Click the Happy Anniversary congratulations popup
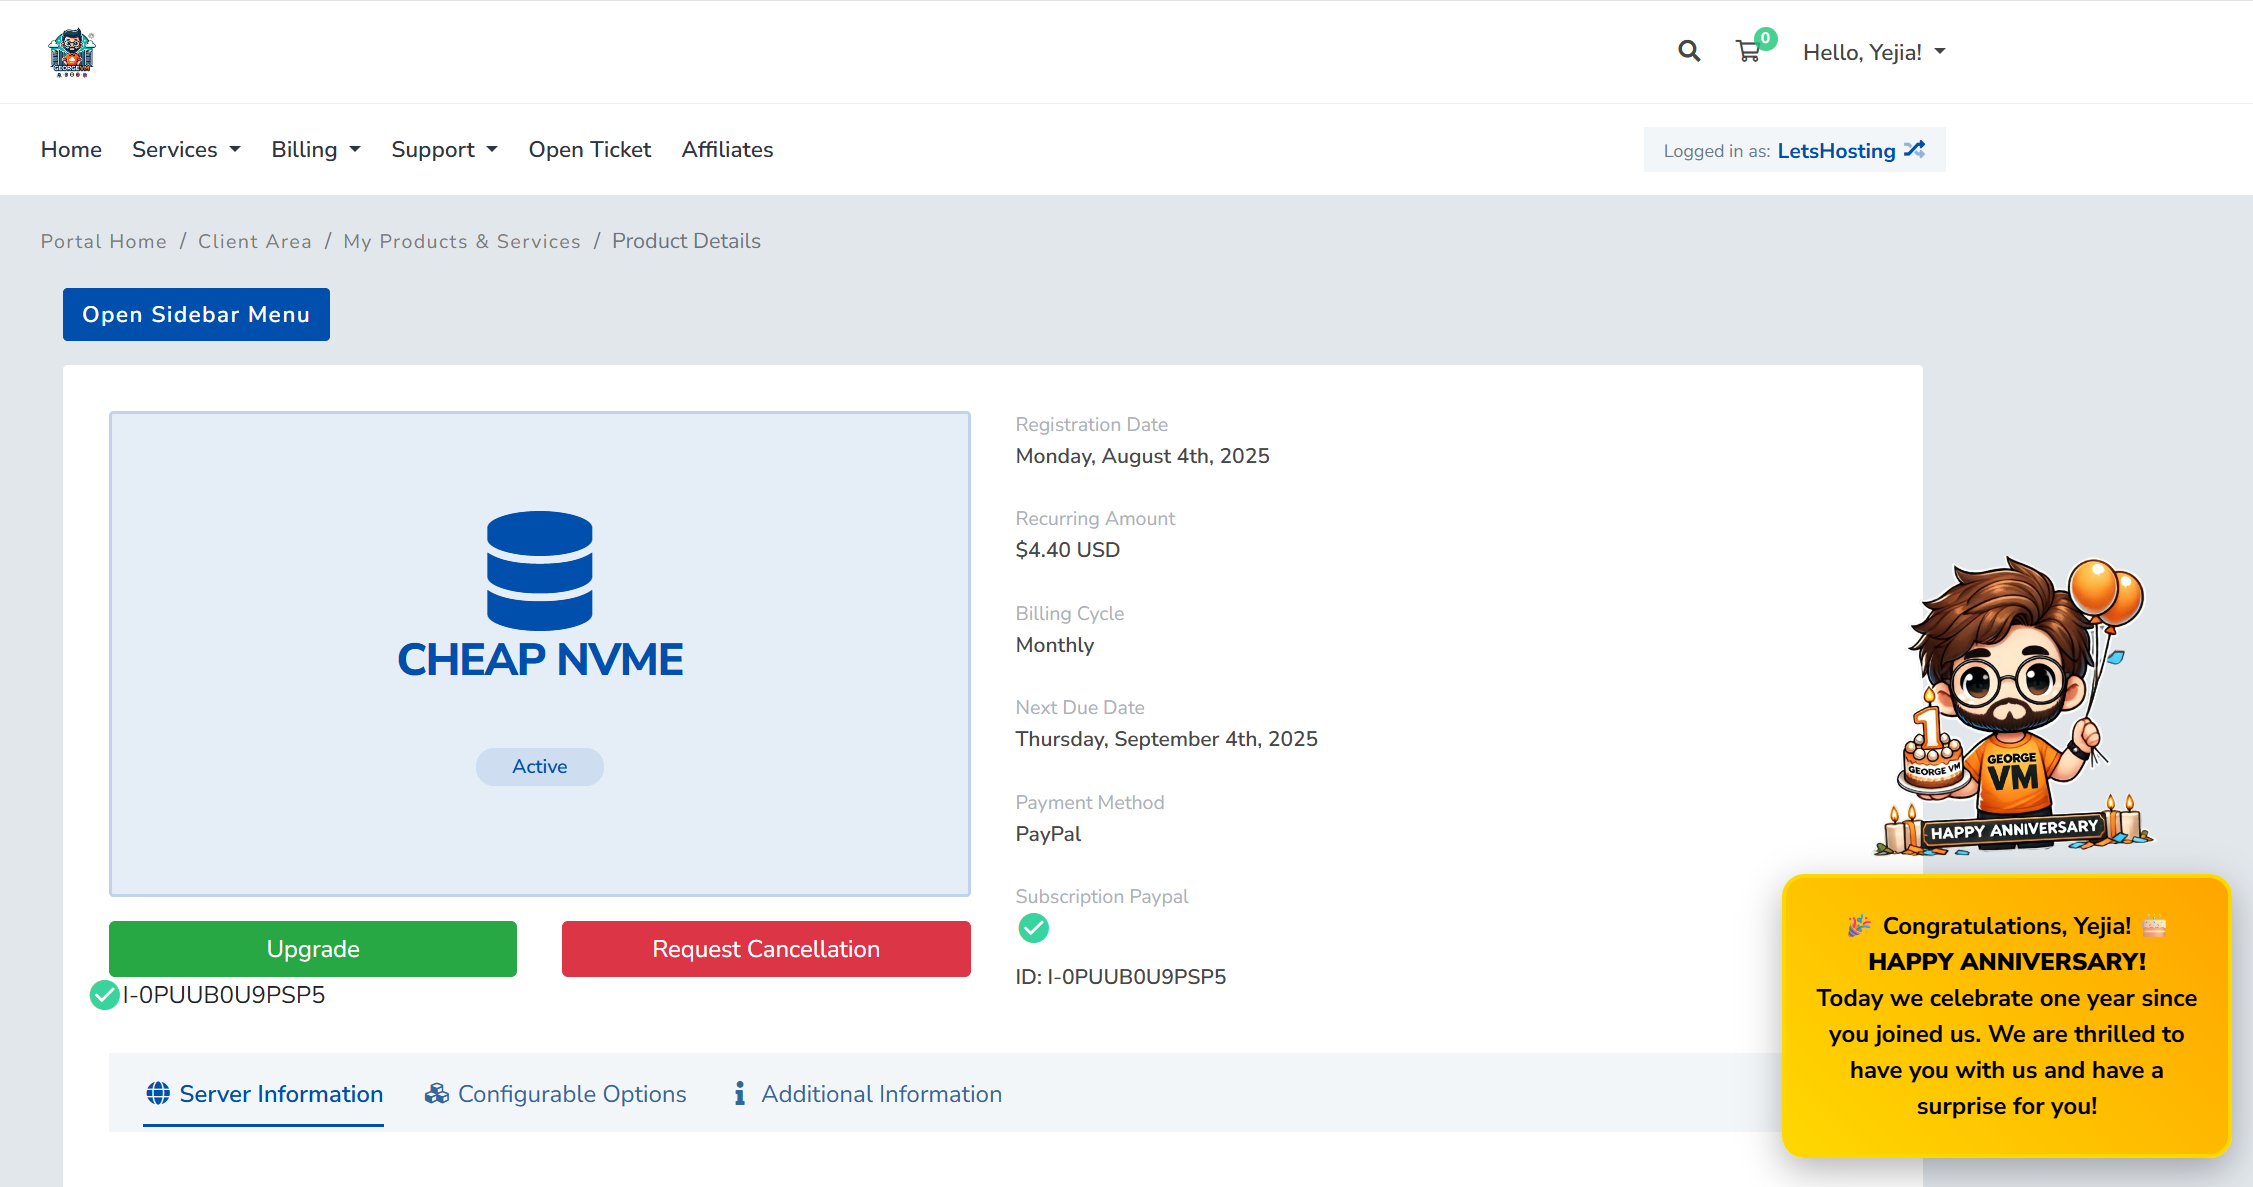This screenshot has height=1187, width=2253. pos(2006,1015)
